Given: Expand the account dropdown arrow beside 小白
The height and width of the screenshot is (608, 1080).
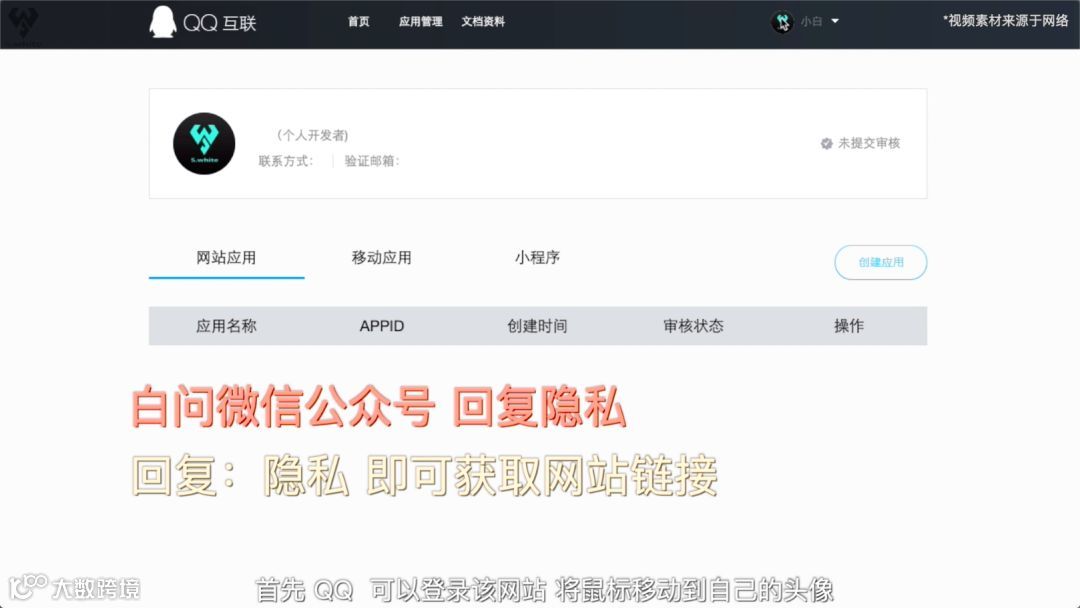Looking at the screenshot, I should point(835,21).
